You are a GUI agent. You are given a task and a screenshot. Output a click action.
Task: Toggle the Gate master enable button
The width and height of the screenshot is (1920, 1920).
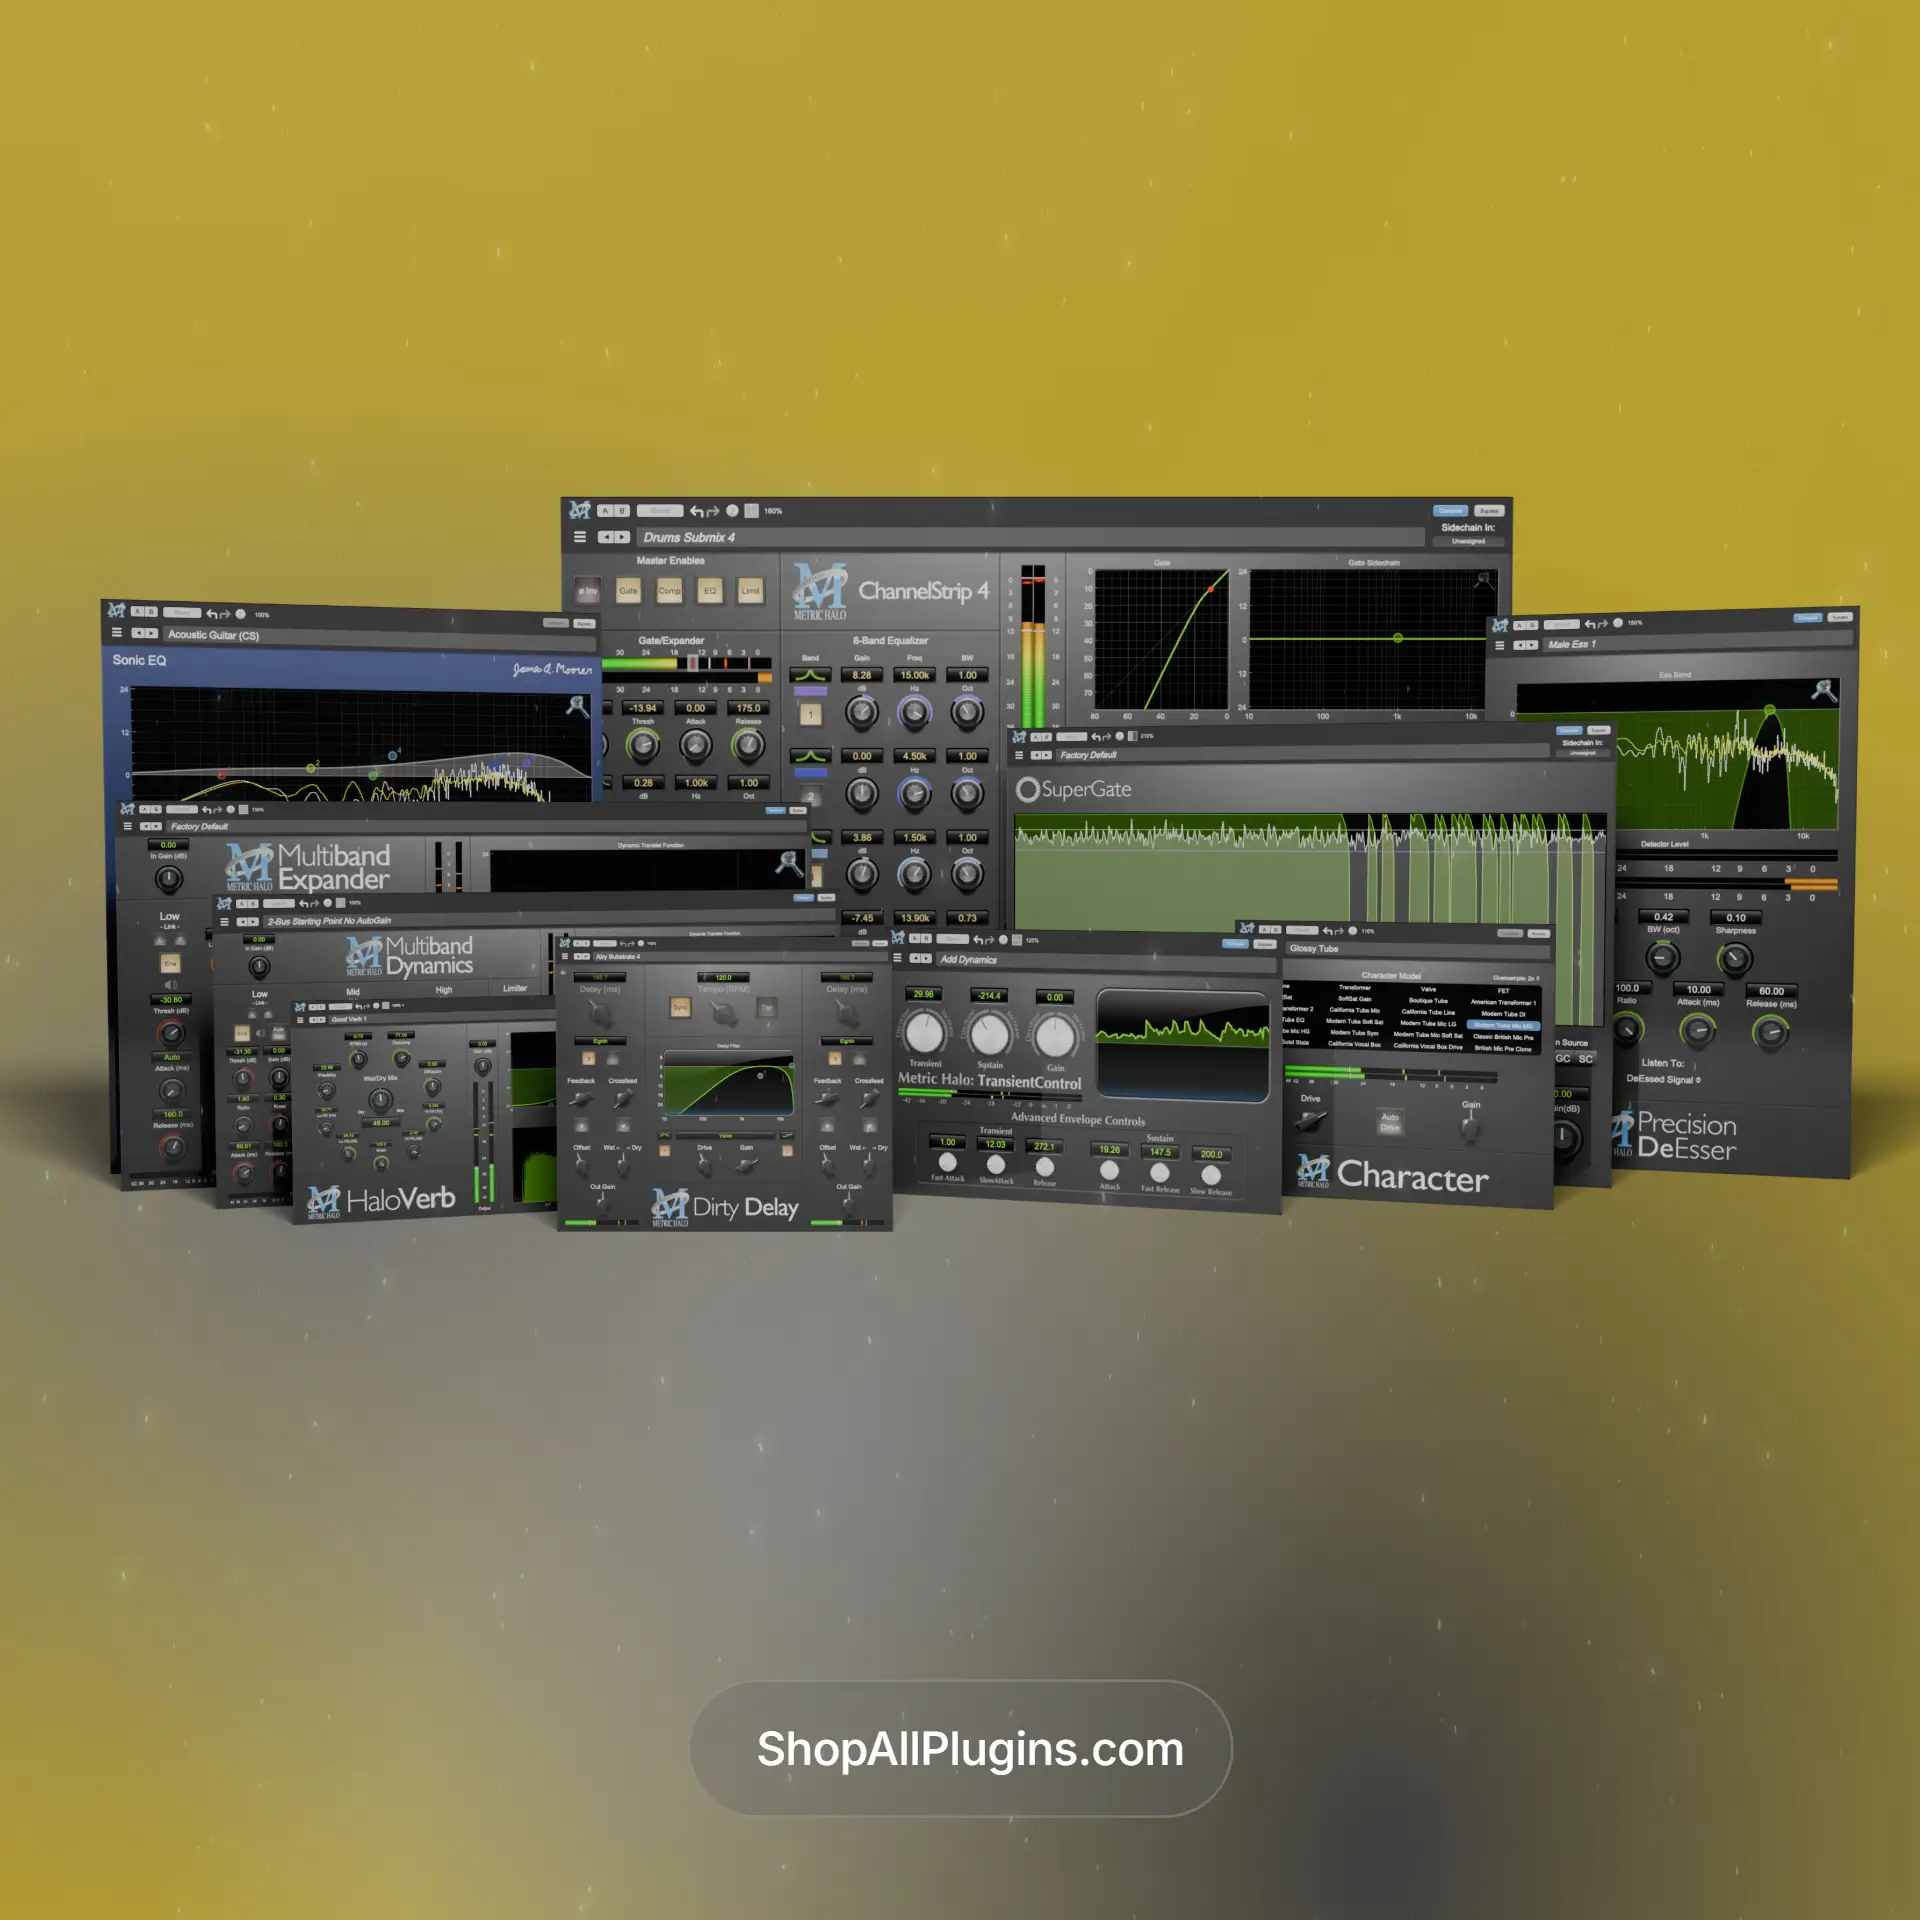pos(628,591)
